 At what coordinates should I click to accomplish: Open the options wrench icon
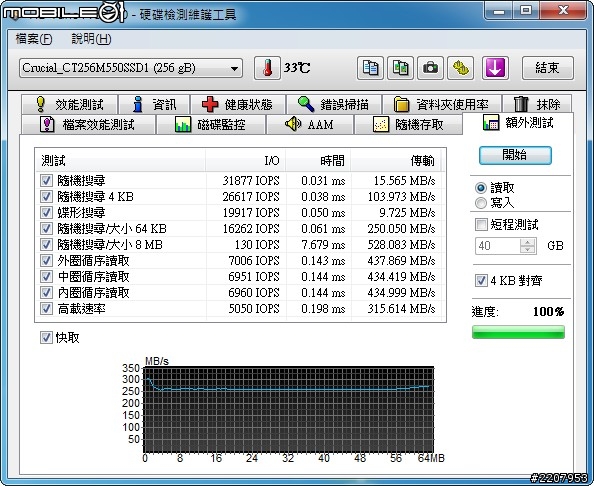[x=461, y=68]
